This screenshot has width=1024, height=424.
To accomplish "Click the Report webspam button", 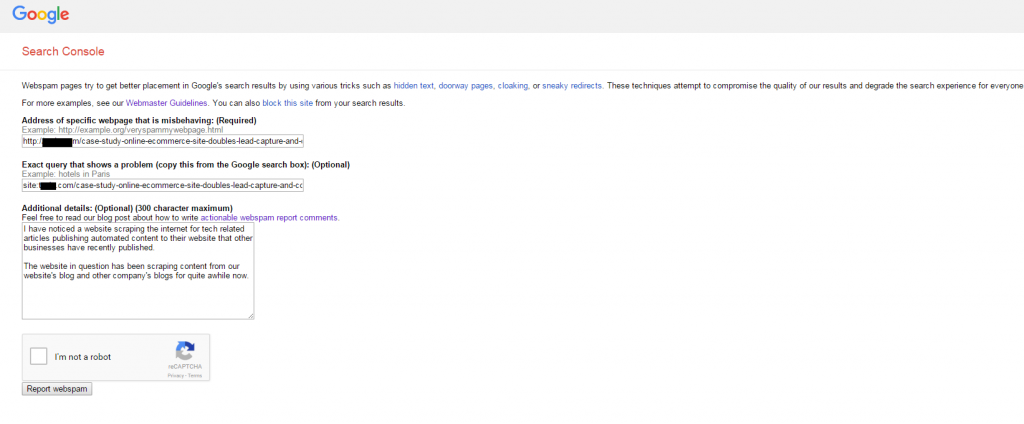I will 57,389.
